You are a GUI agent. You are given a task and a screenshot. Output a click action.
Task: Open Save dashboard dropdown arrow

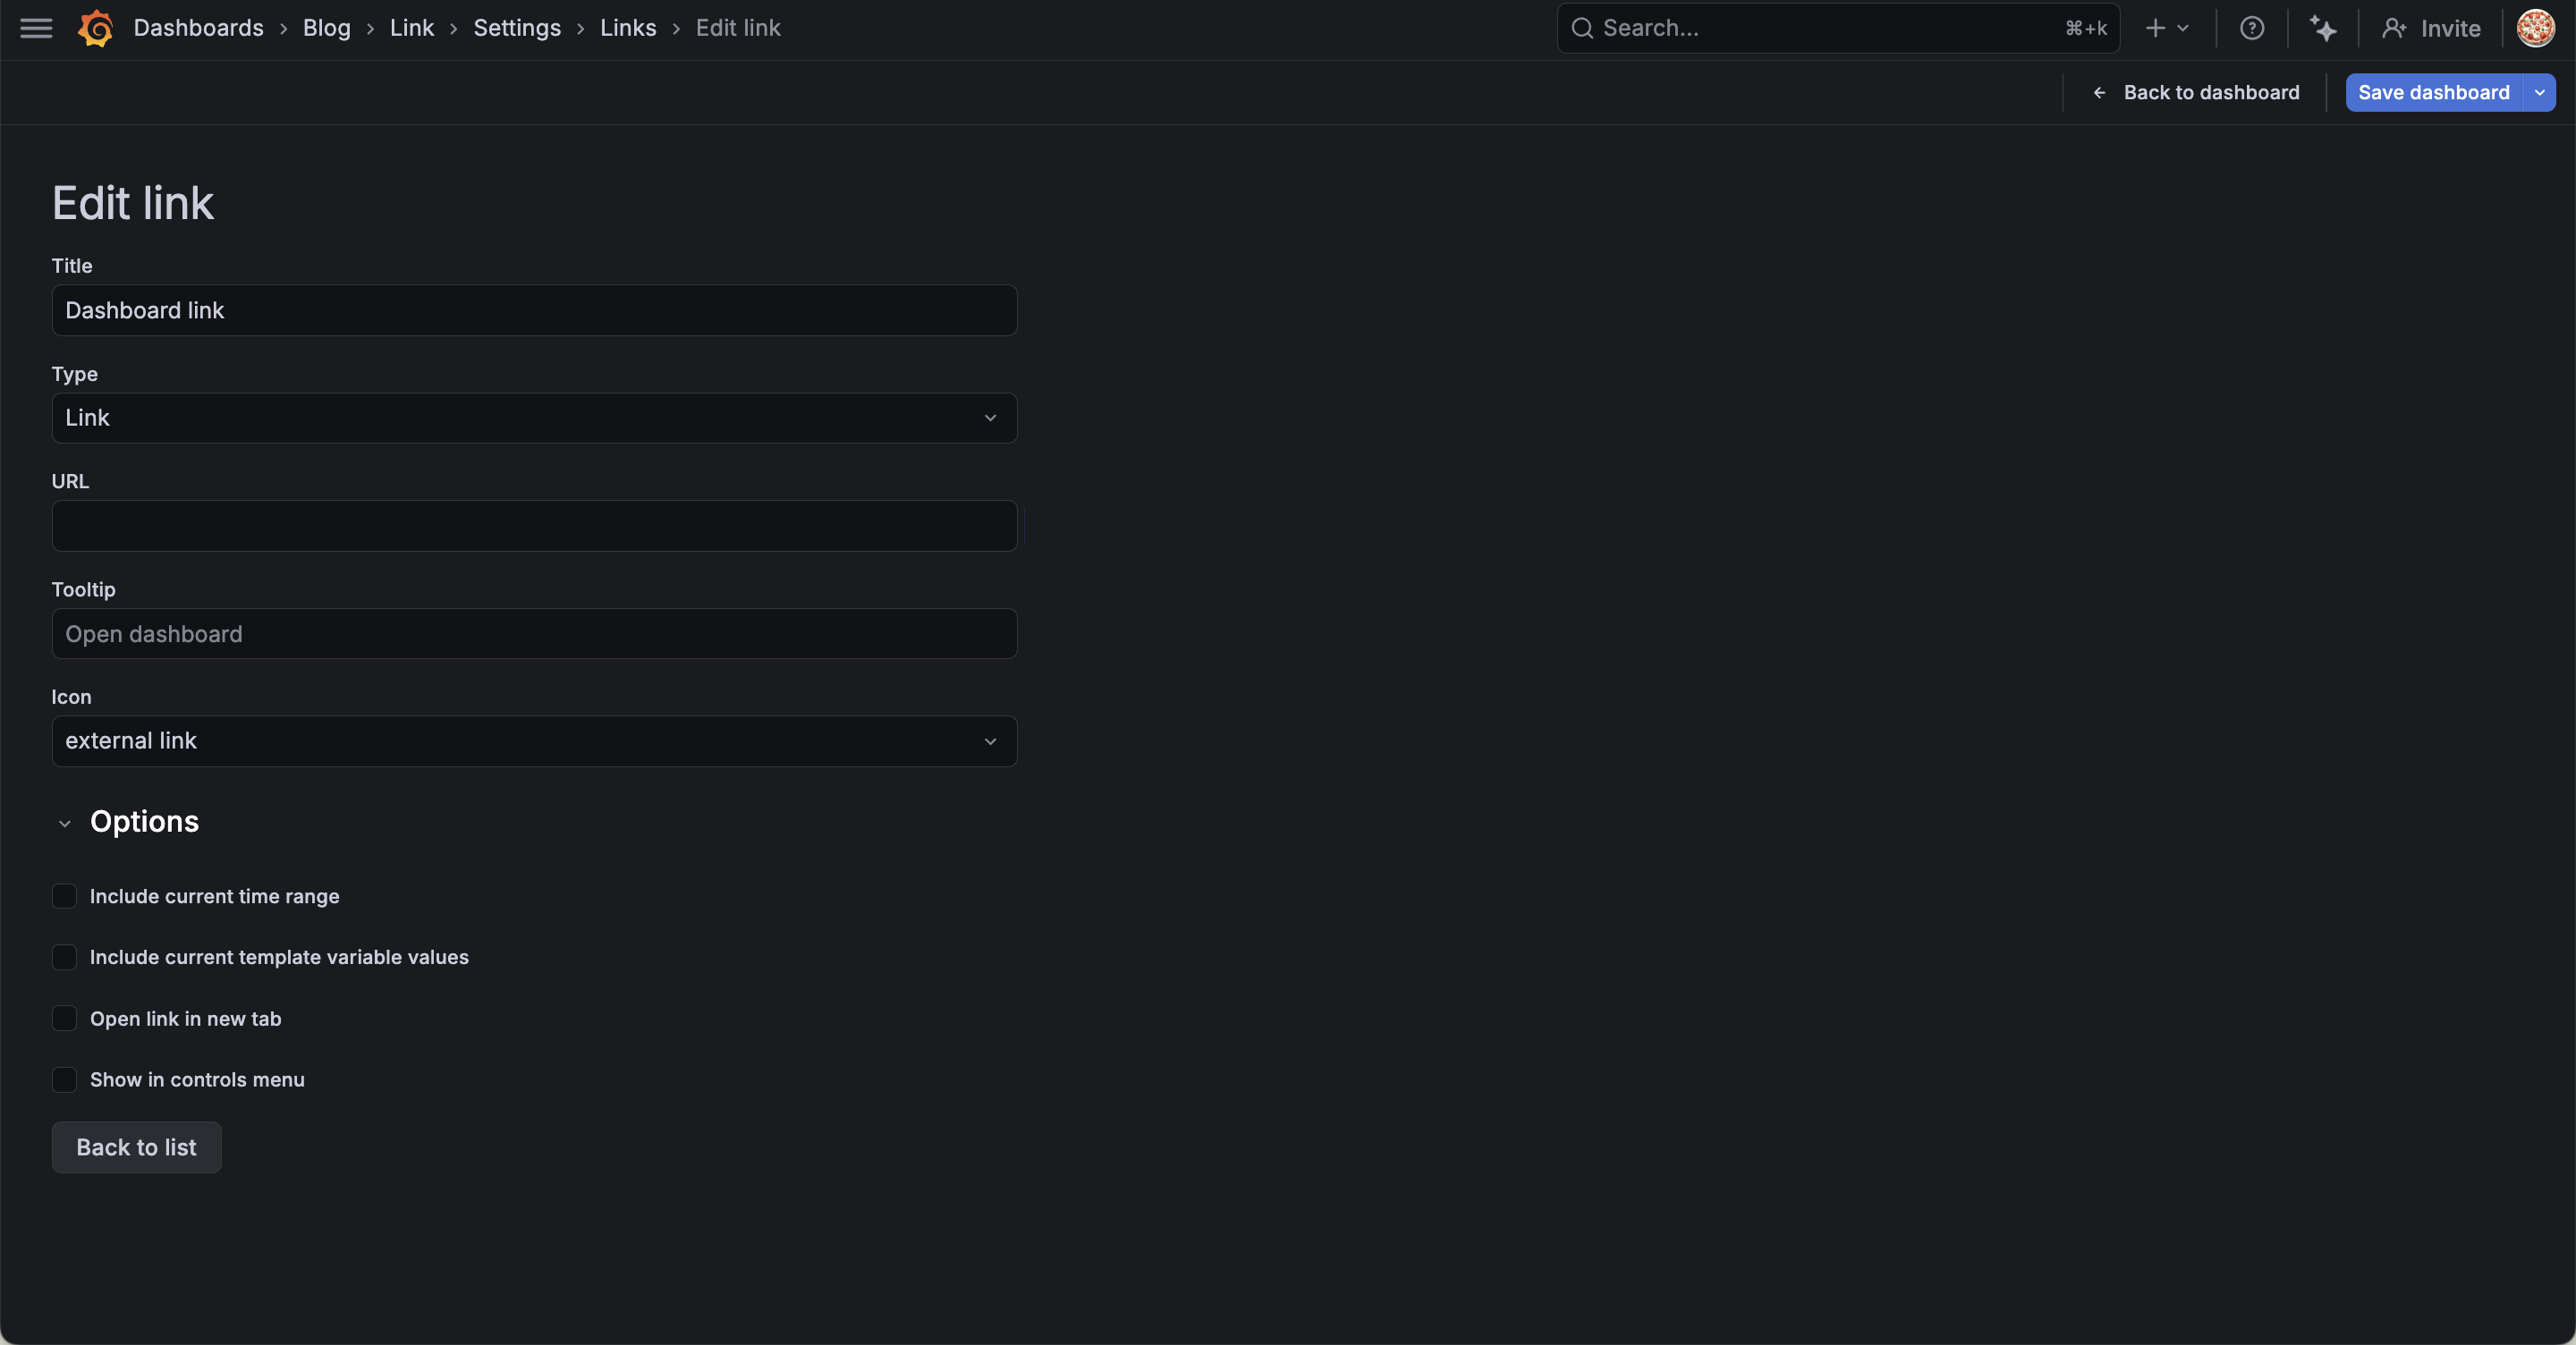point(2540,92)
